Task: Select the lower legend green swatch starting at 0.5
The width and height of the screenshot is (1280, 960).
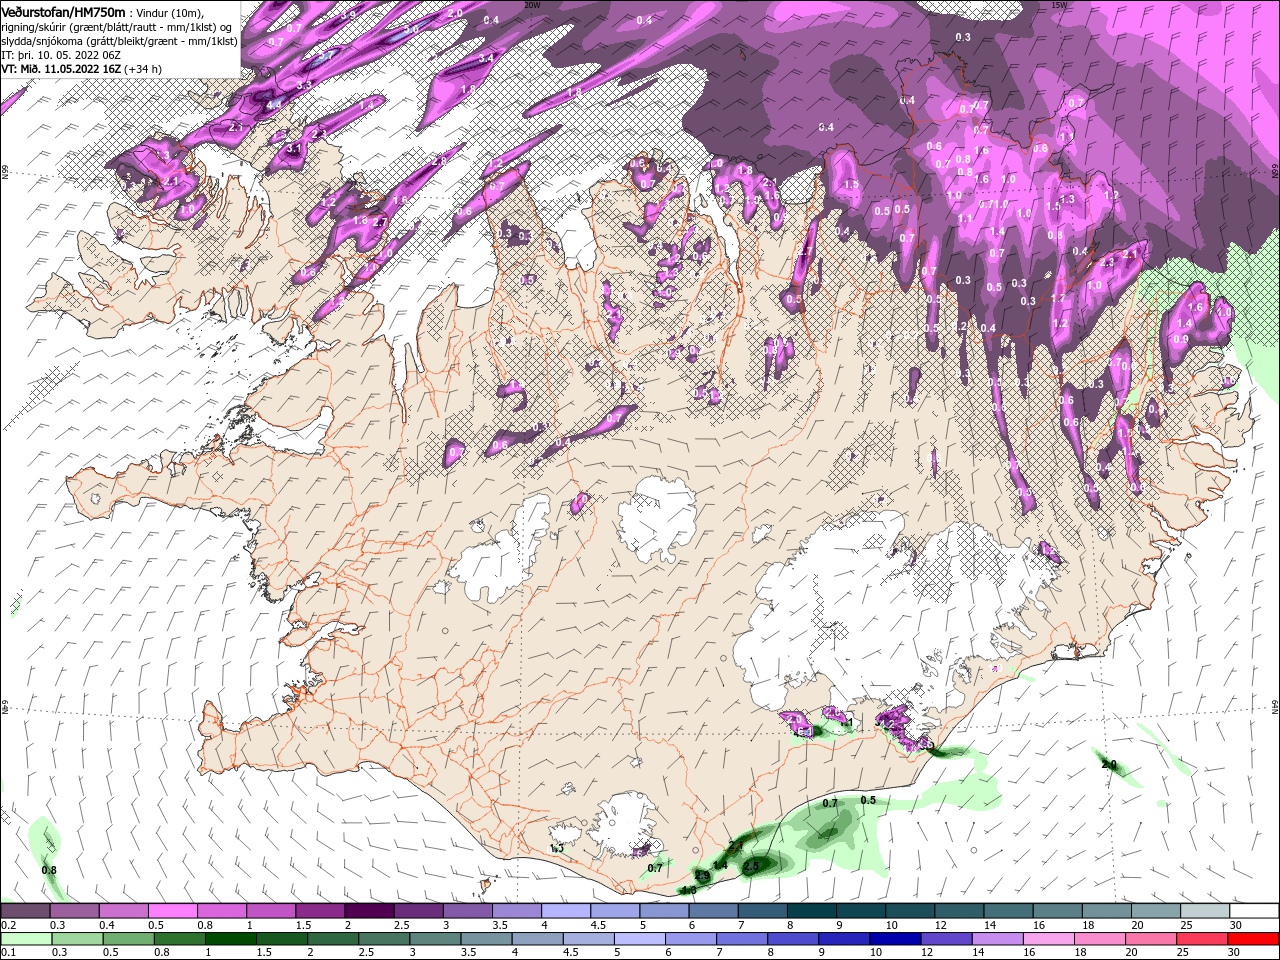Action: [128, 939]
